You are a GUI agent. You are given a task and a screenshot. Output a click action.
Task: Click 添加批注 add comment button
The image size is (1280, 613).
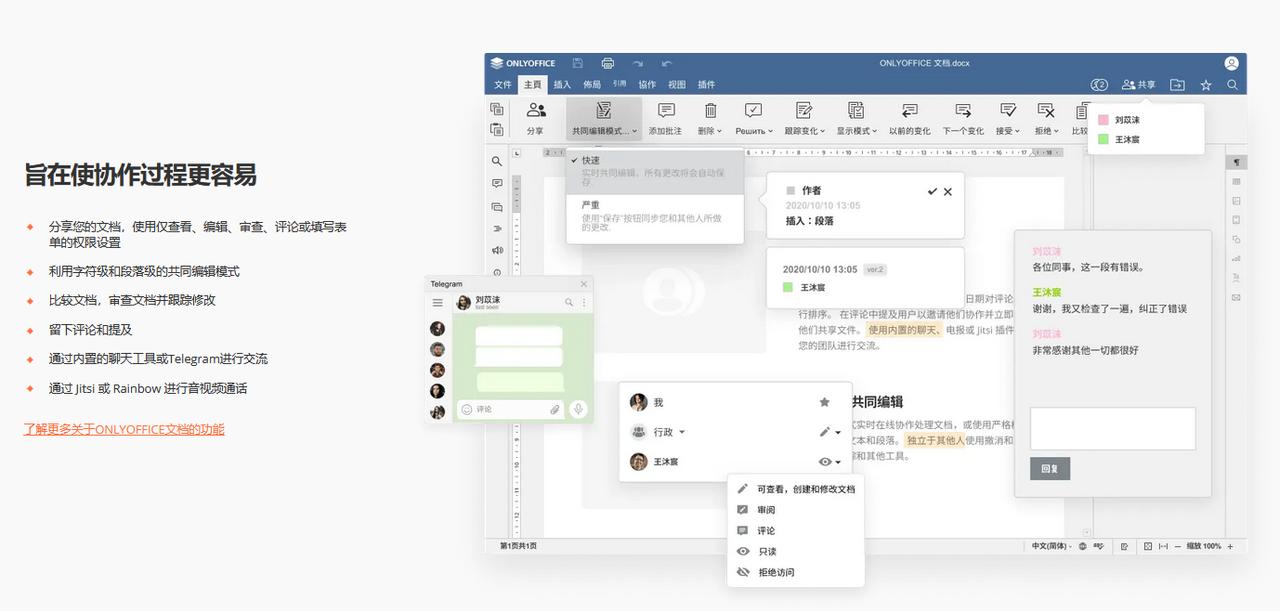[665, 119]
